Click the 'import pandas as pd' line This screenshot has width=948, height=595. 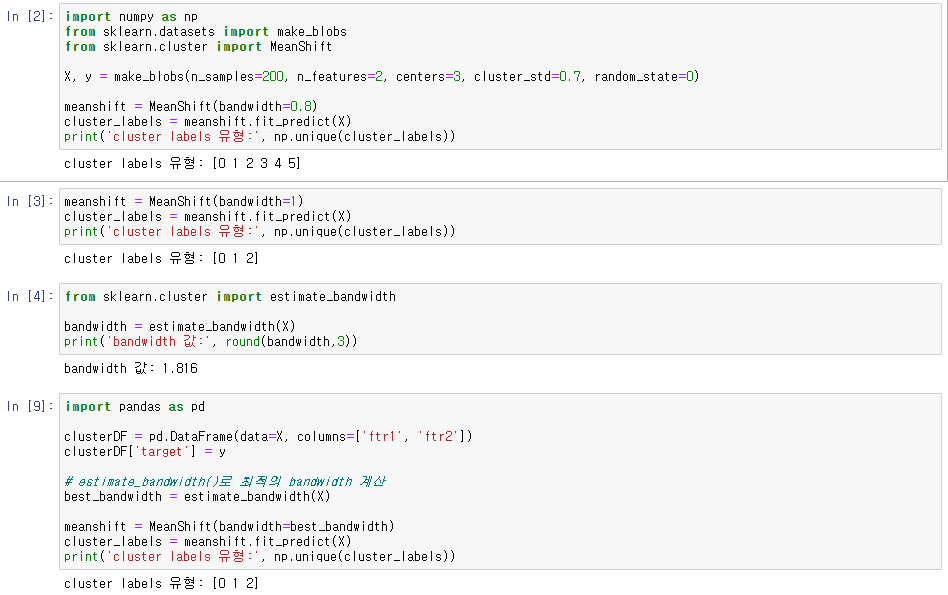(135, 406)
